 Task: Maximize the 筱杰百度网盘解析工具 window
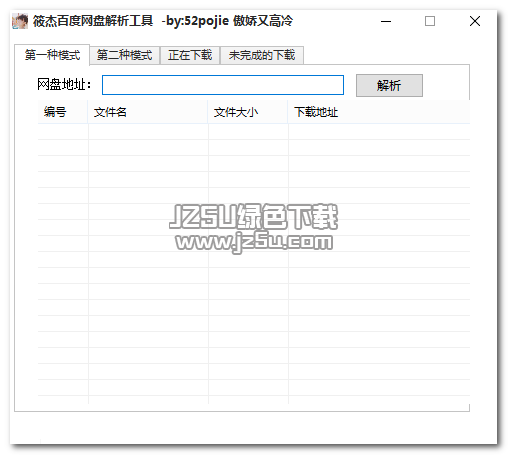pyautogui.click(x=430, y=21)
